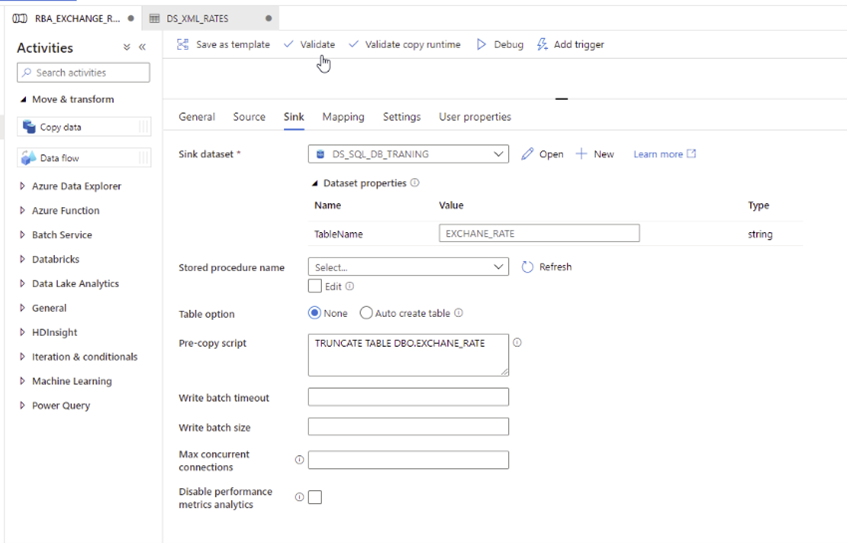Open the Sink dataset dropdown
The height and width of the screenshot is (543, 847).
[499, 154]
